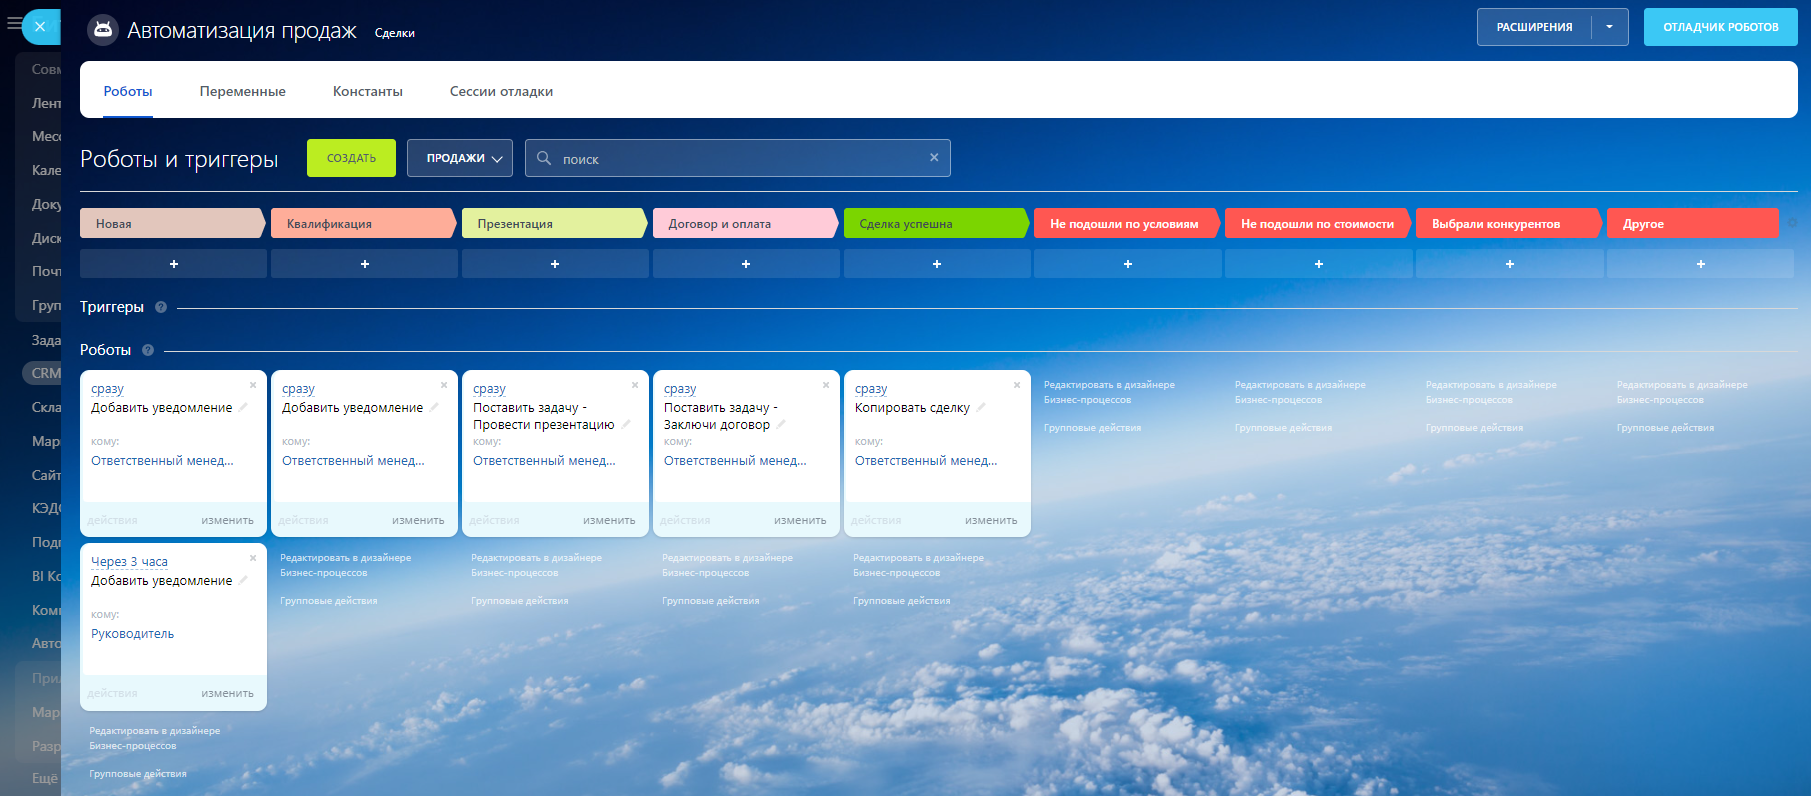Open the ОТЛАДЧИК РОБОТОВ debugger
The height and width of the screenshot is (796, 1811).
tap(1721, 27)
